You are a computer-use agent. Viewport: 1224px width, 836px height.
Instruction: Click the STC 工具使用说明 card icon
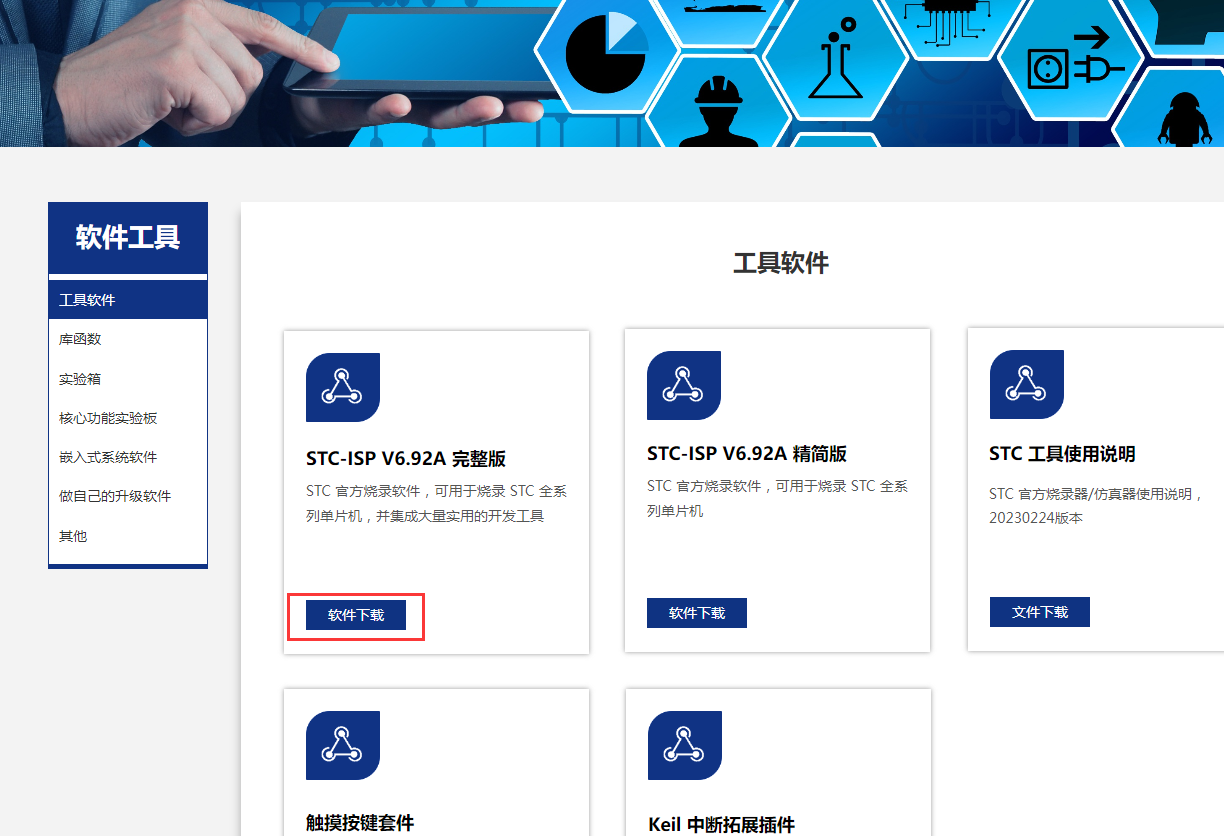(1027, 384)
